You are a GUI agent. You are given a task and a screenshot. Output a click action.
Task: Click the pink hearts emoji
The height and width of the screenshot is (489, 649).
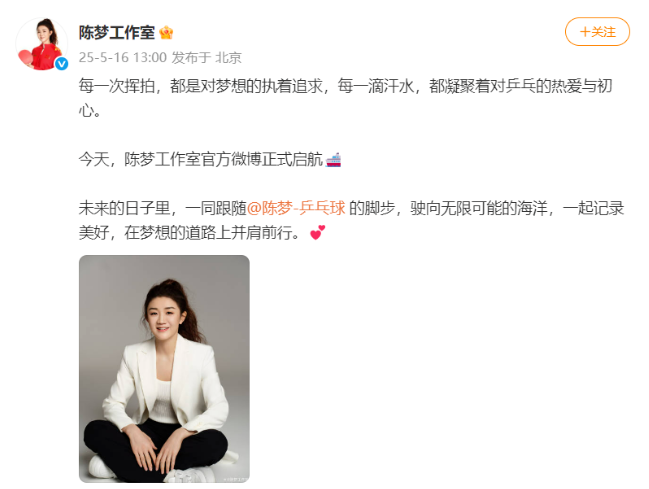pos(317,233)
